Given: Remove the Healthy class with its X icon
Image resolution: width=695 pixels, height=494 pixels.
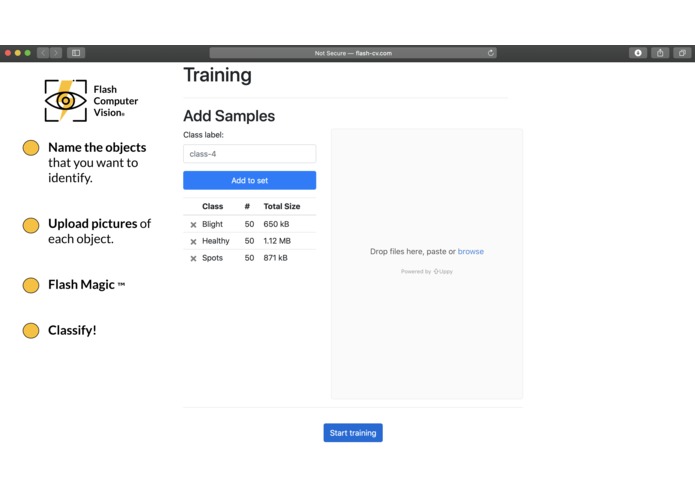Looking at the screenshot, I should tap(193, 241).
